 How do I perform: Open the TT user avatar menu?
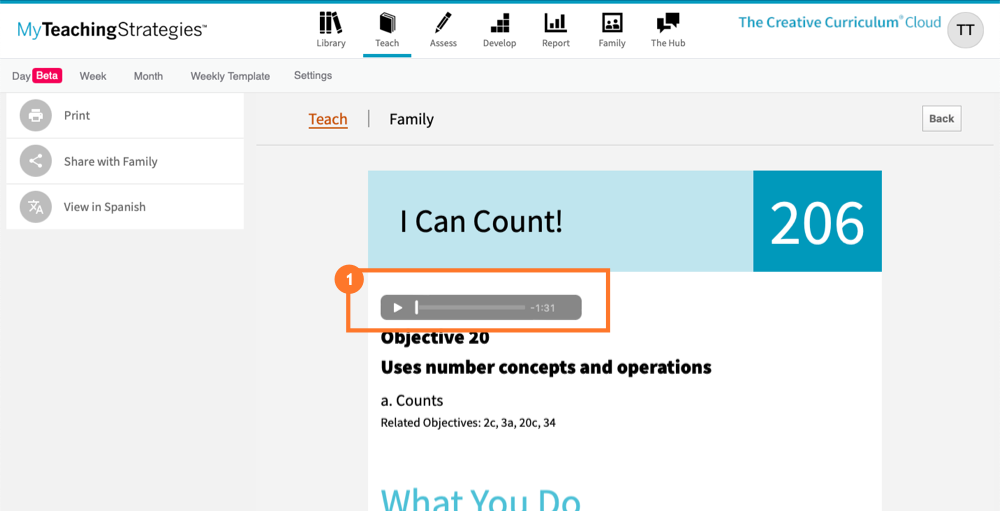coord(965,30)
